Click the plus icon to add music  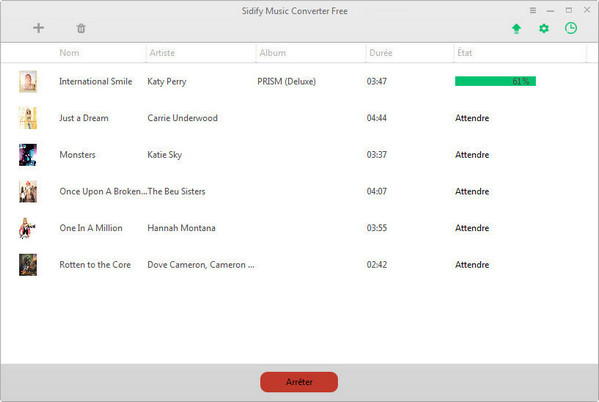tap(38, 28)
